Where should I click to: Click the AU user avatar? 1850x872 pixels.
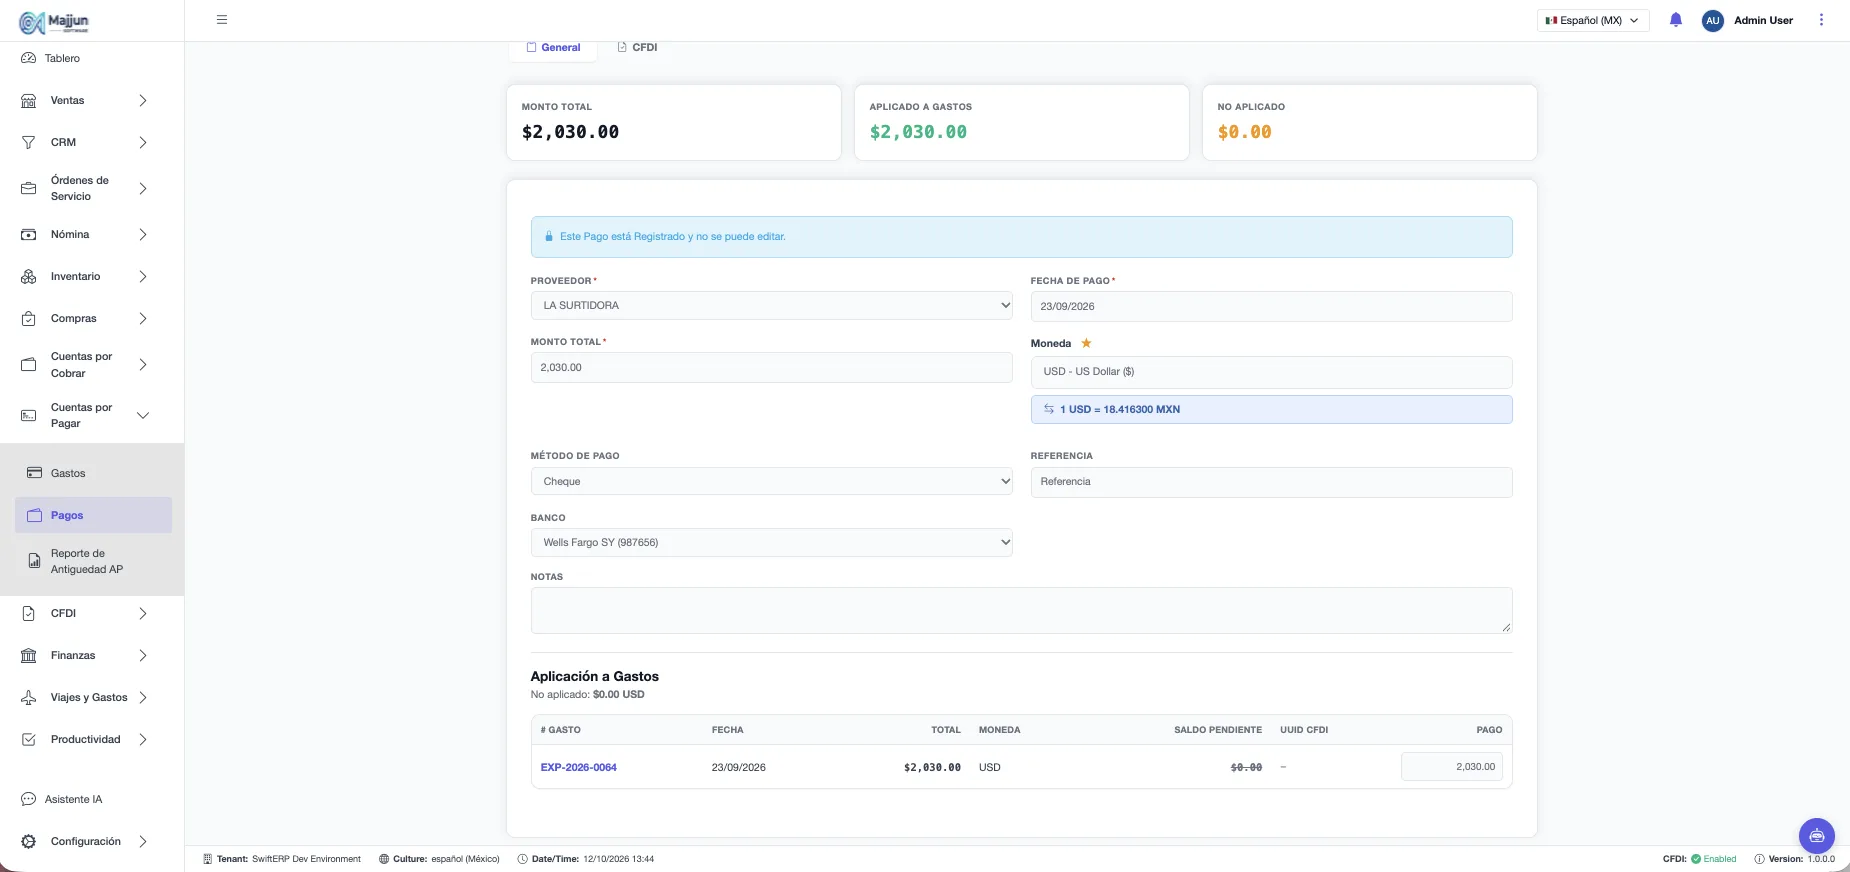pos(1713,20)
